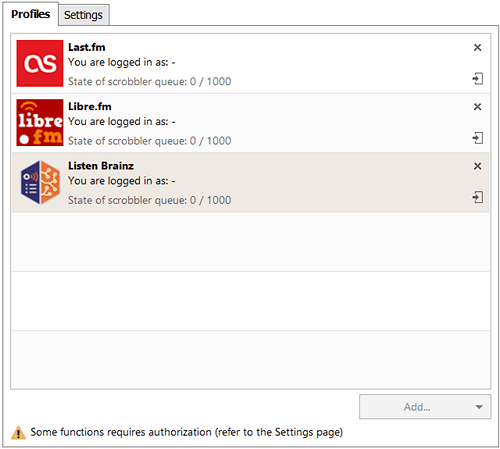Select the Listen Brainz profile row
Screen dimensions: 500x449
pos(251,182)
